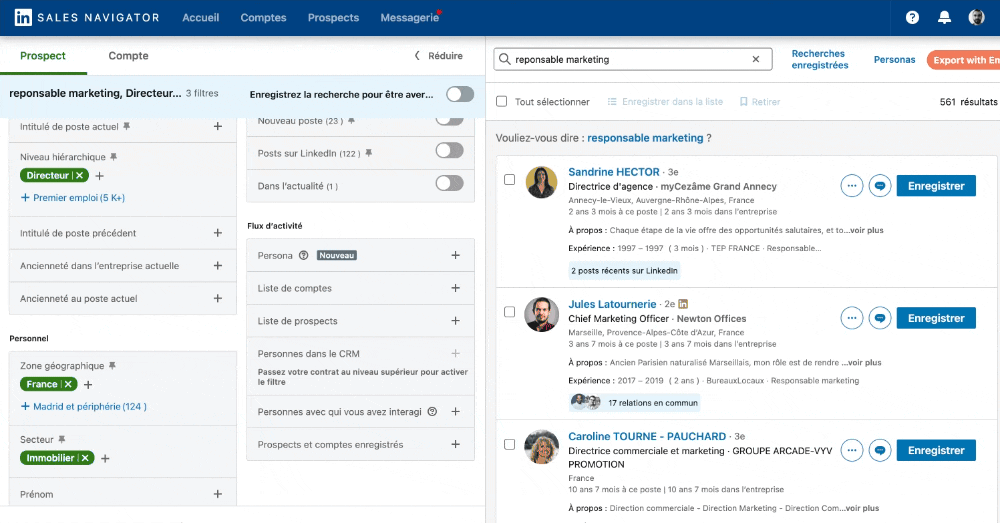1000x523 pixels.
Task: Click the Persona help question icon
Action: (x=304, y=255)
